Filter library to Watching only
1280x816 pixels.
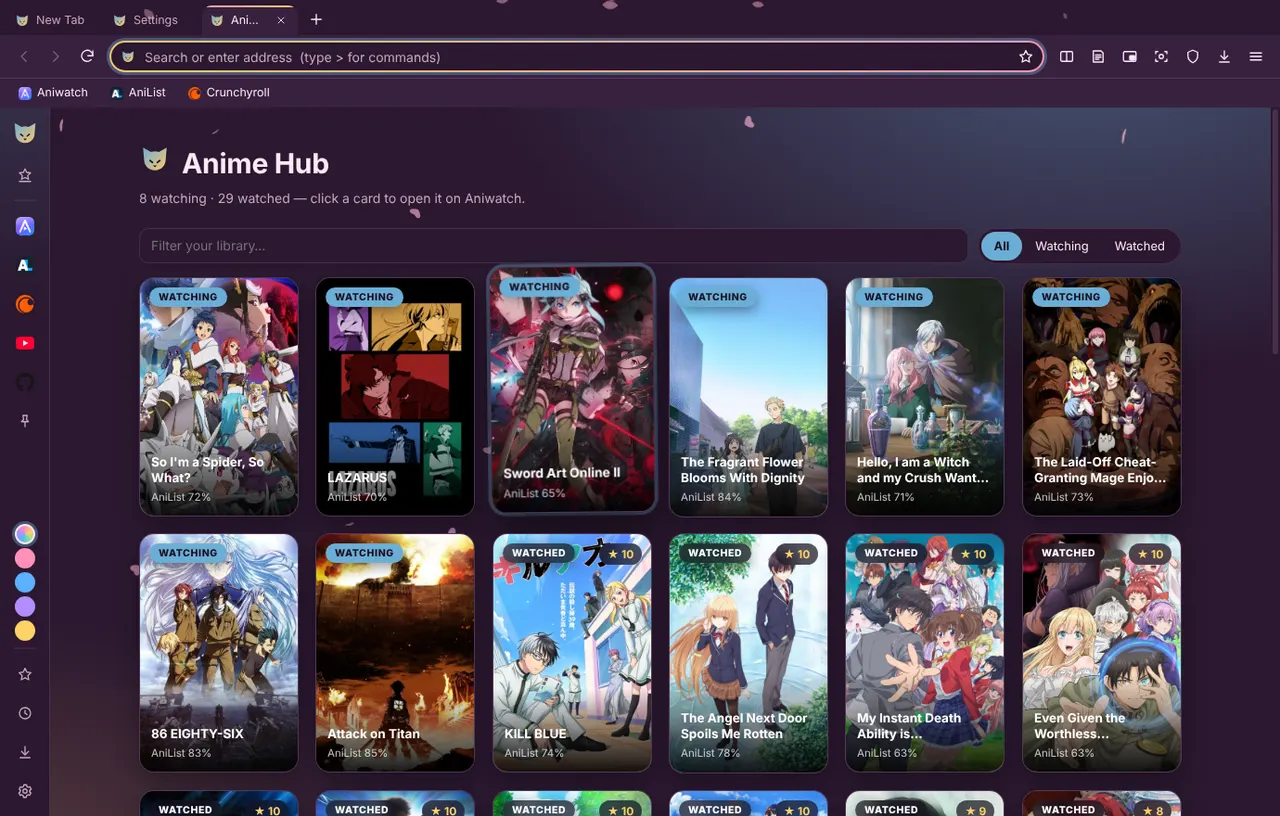1061,246
